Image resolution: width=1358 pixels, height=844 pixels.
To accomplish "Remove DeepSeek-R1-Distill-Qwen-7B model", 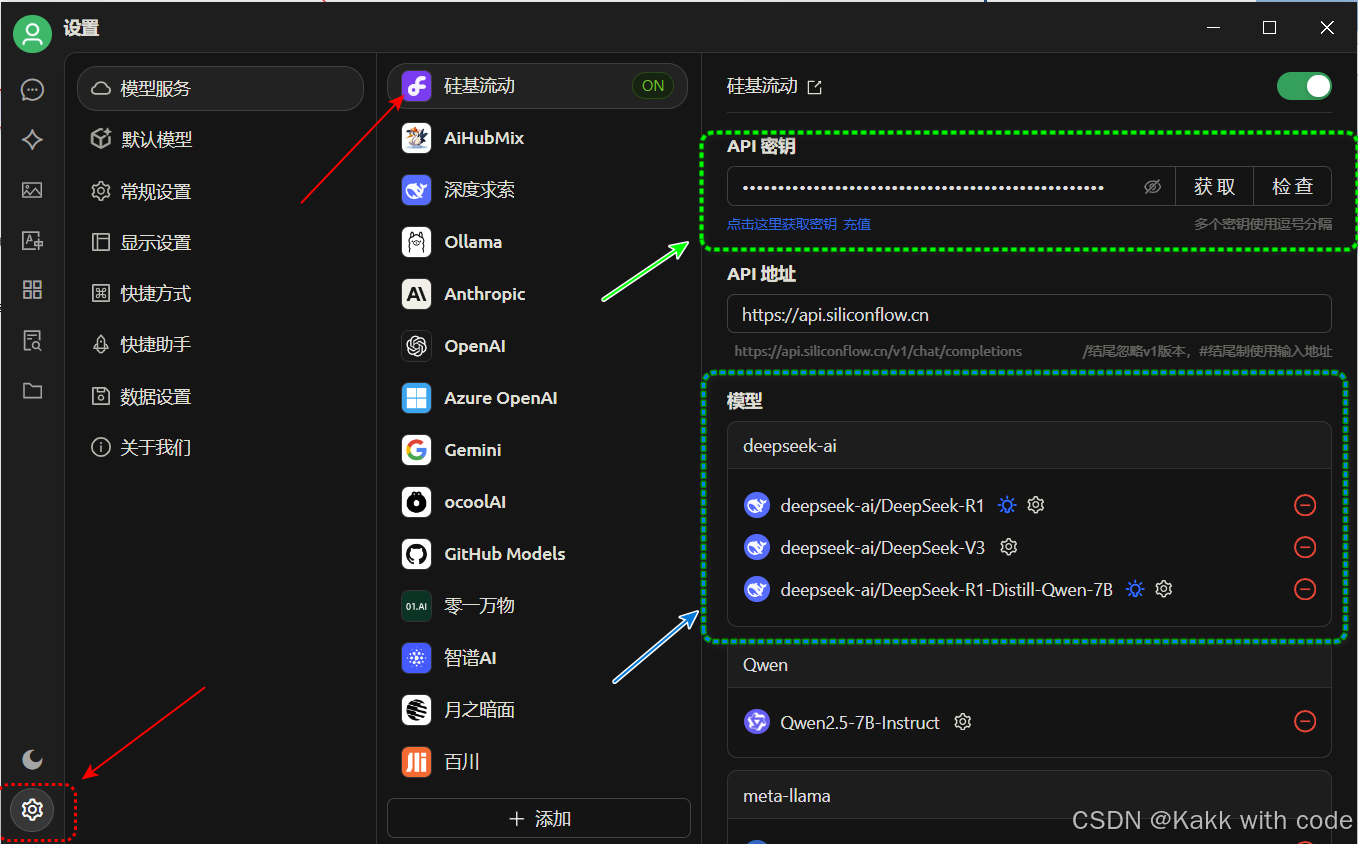I will pyautogui.click(x=1304, y=589).
